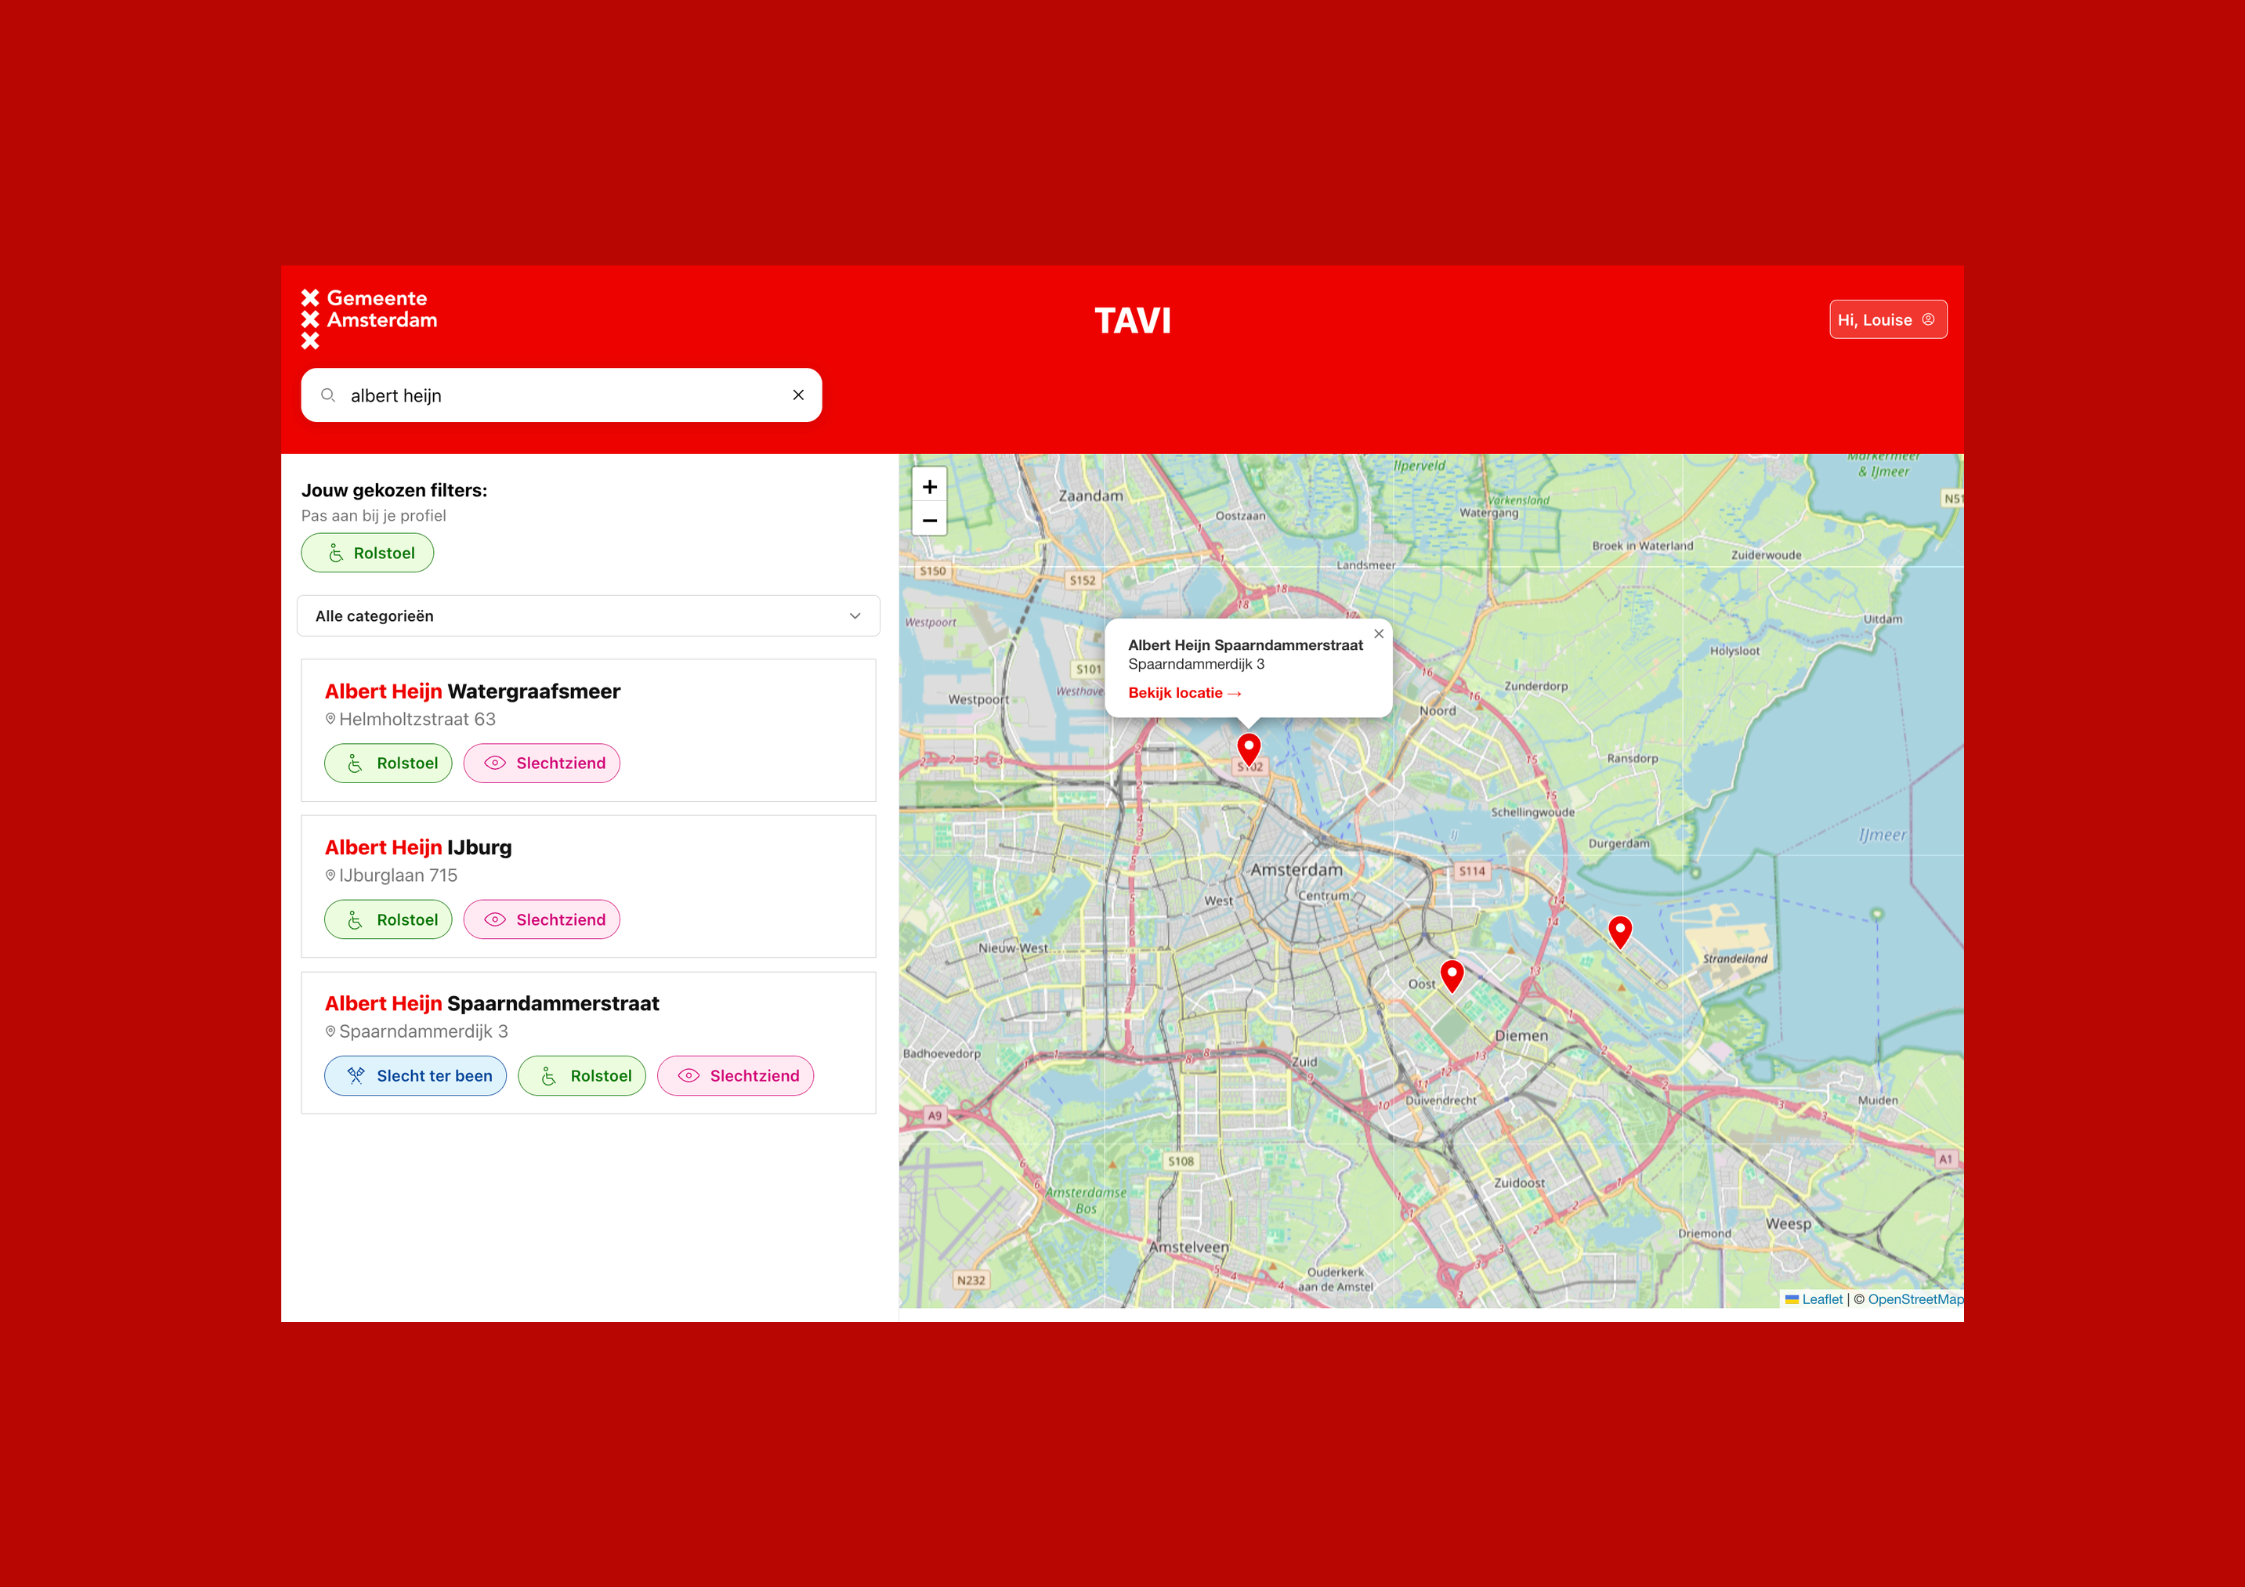Click the search magnifier icon

pos(328,395)
